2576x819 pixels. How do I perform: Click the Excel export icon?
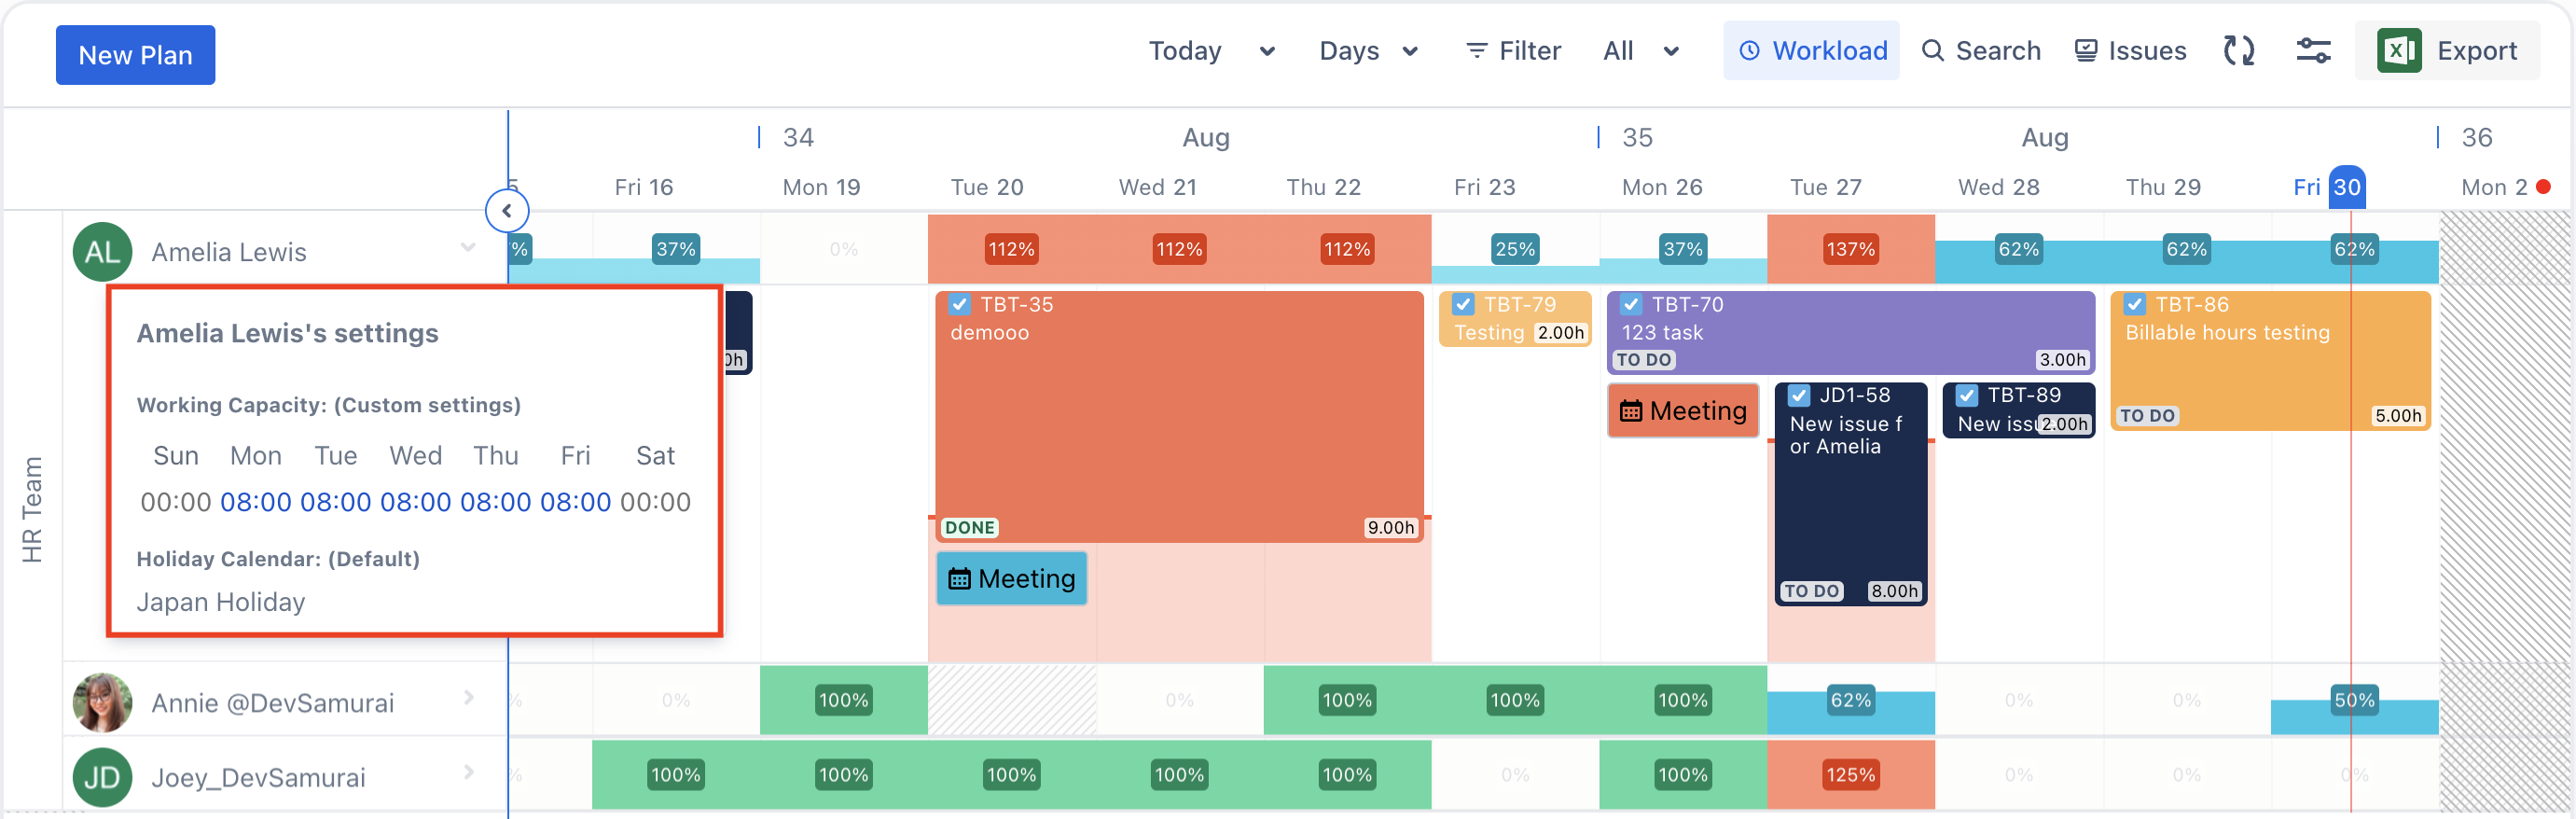tap(2398, 51)
